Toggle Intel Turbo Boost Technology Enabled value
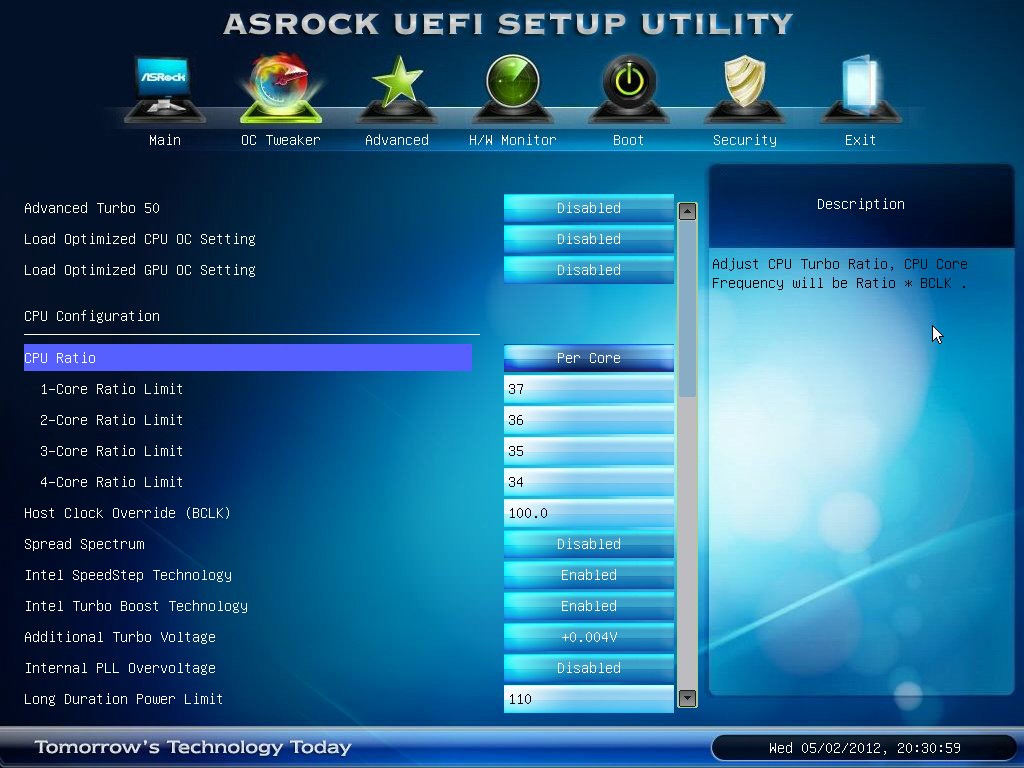This screenshot has width=1024, height=768. [x=588, y=606]
